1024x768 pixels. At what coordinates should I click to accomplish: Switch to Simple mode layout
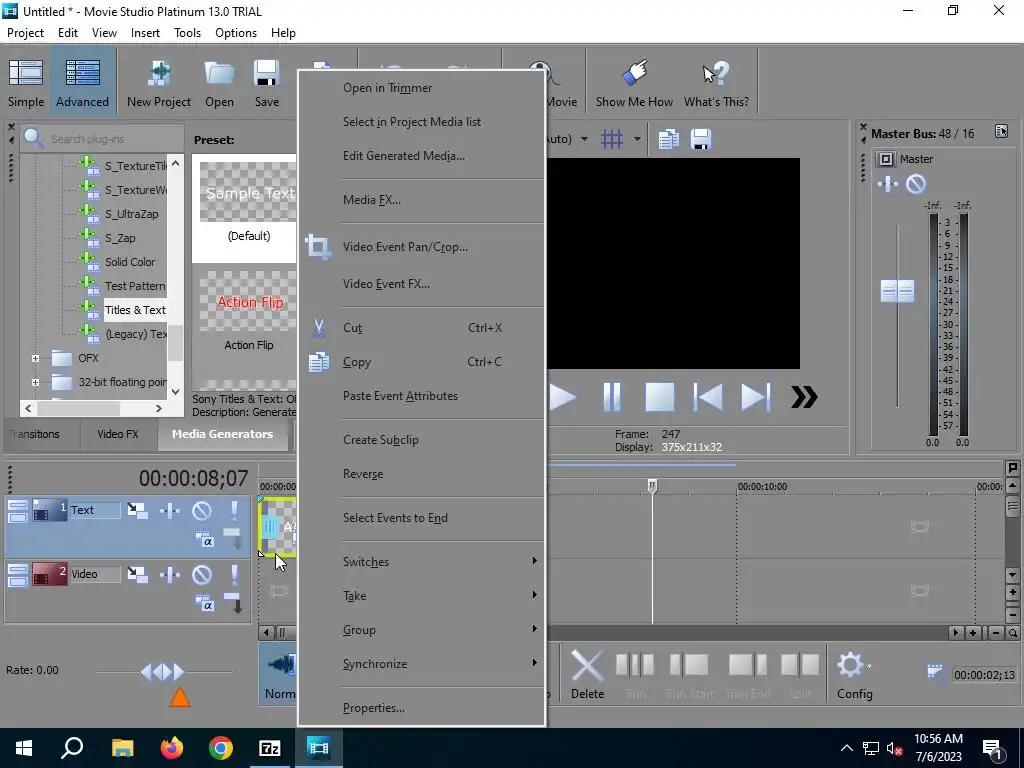[26, 84]
